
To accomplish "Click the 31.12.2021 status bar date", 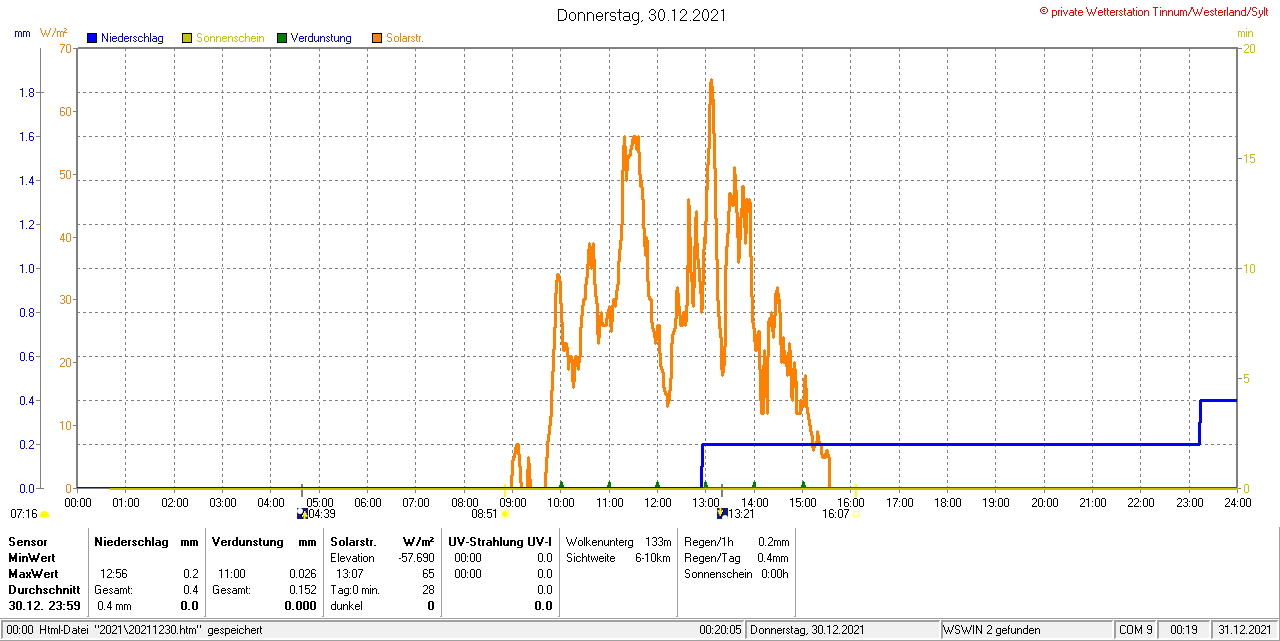I will (x=1243, y=630).
